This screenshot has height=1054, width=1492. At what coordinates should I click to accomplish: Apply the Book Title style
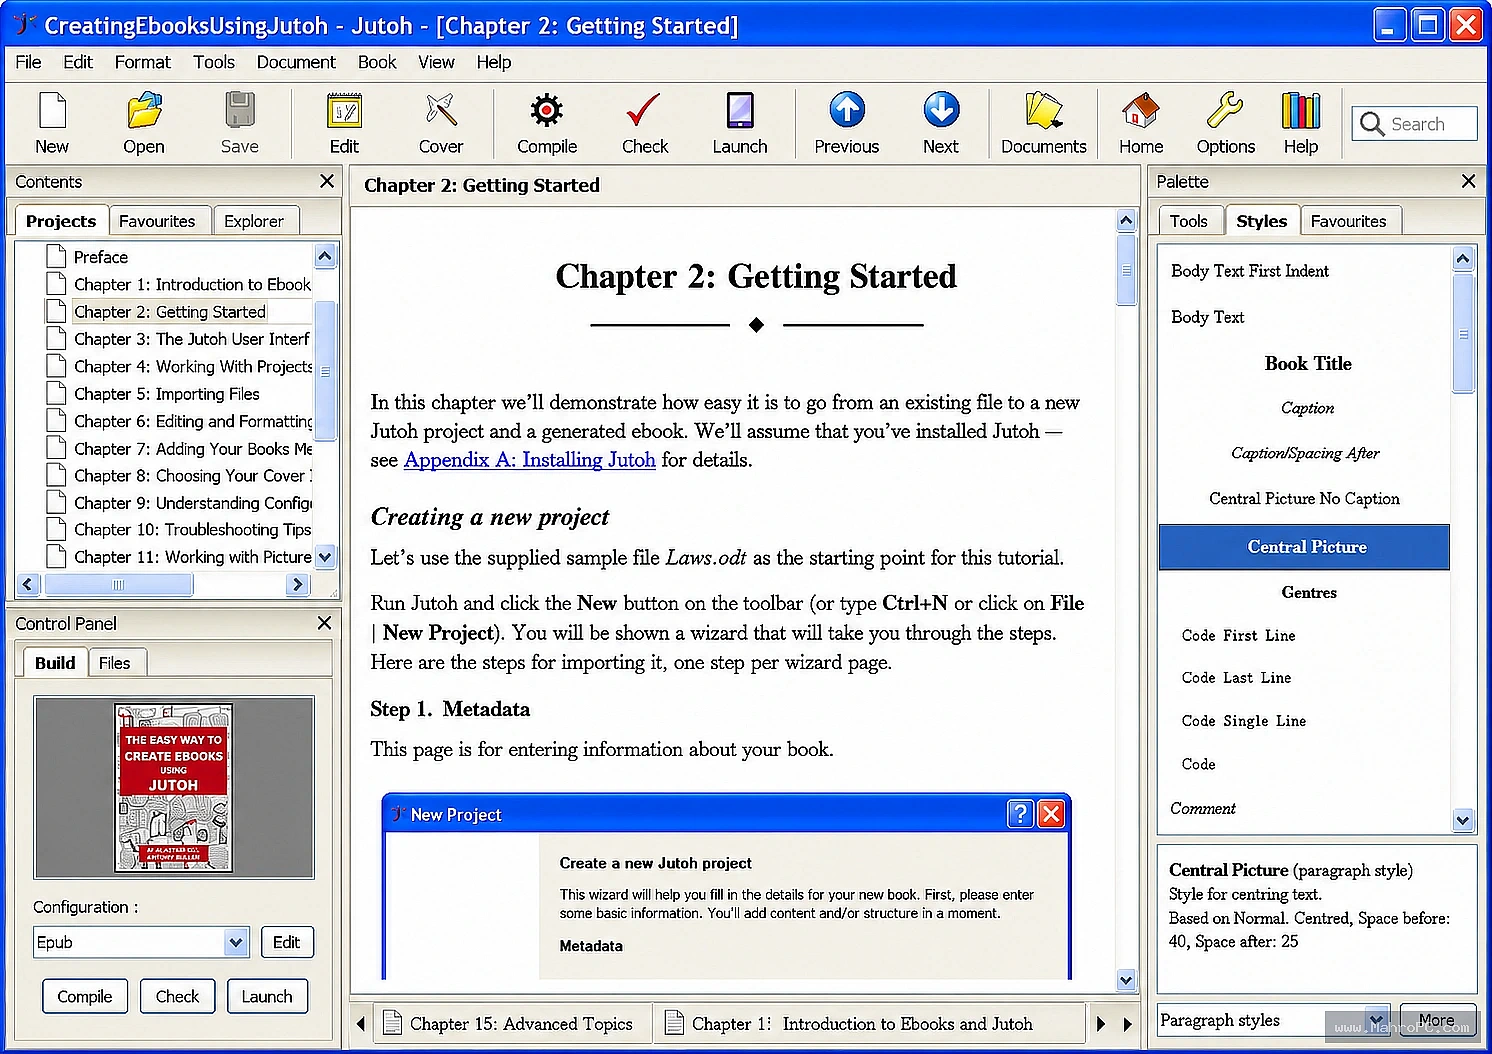coord(1307,363)
